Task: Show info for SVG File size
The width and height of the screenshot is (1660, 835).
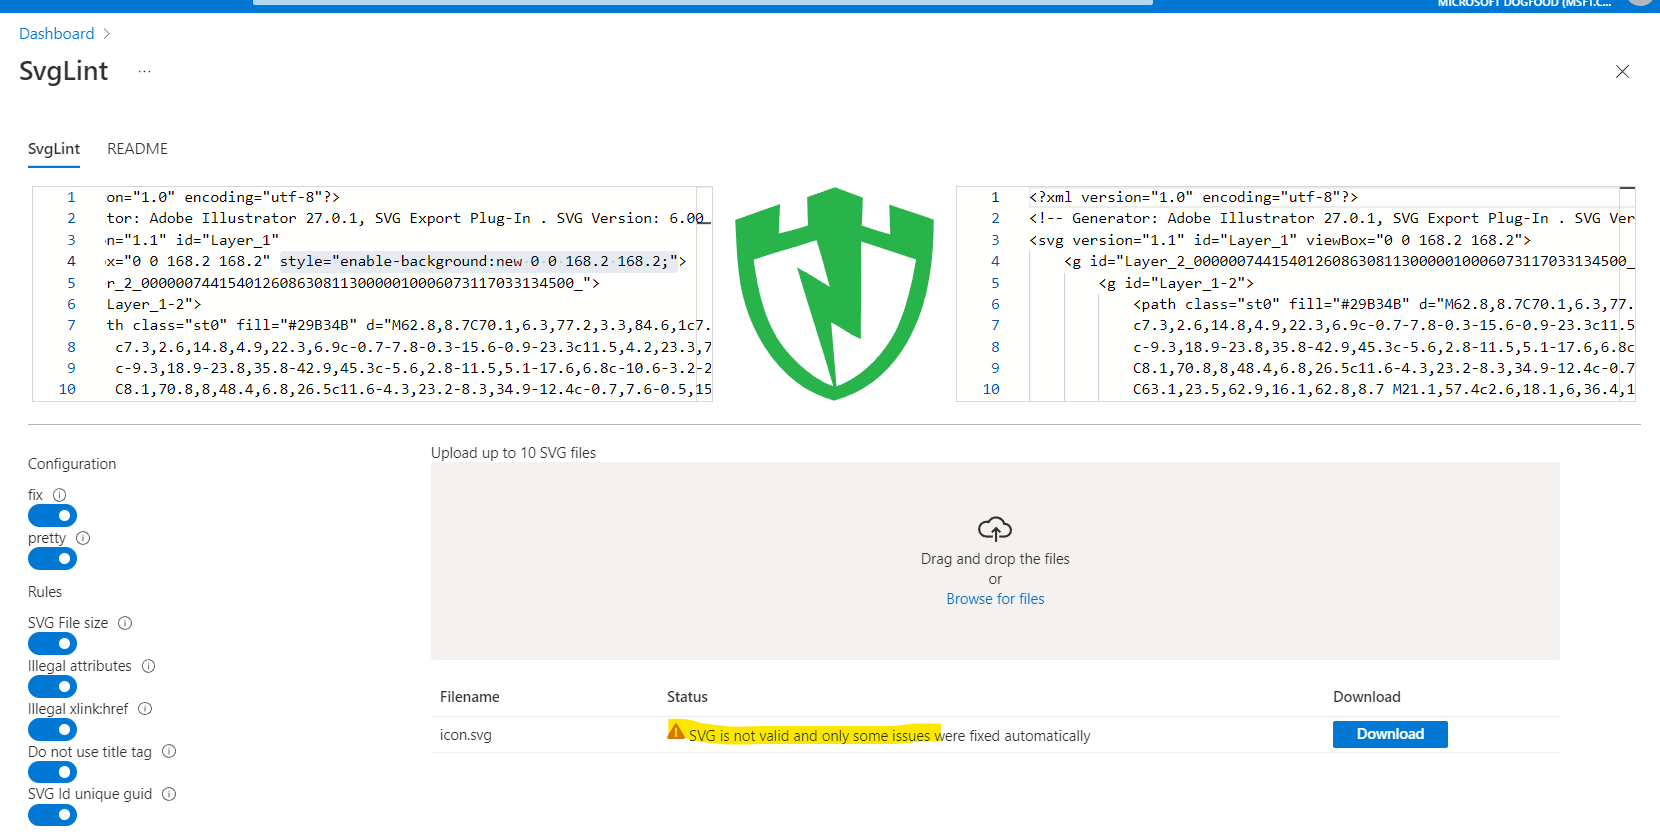Action: 125,623
